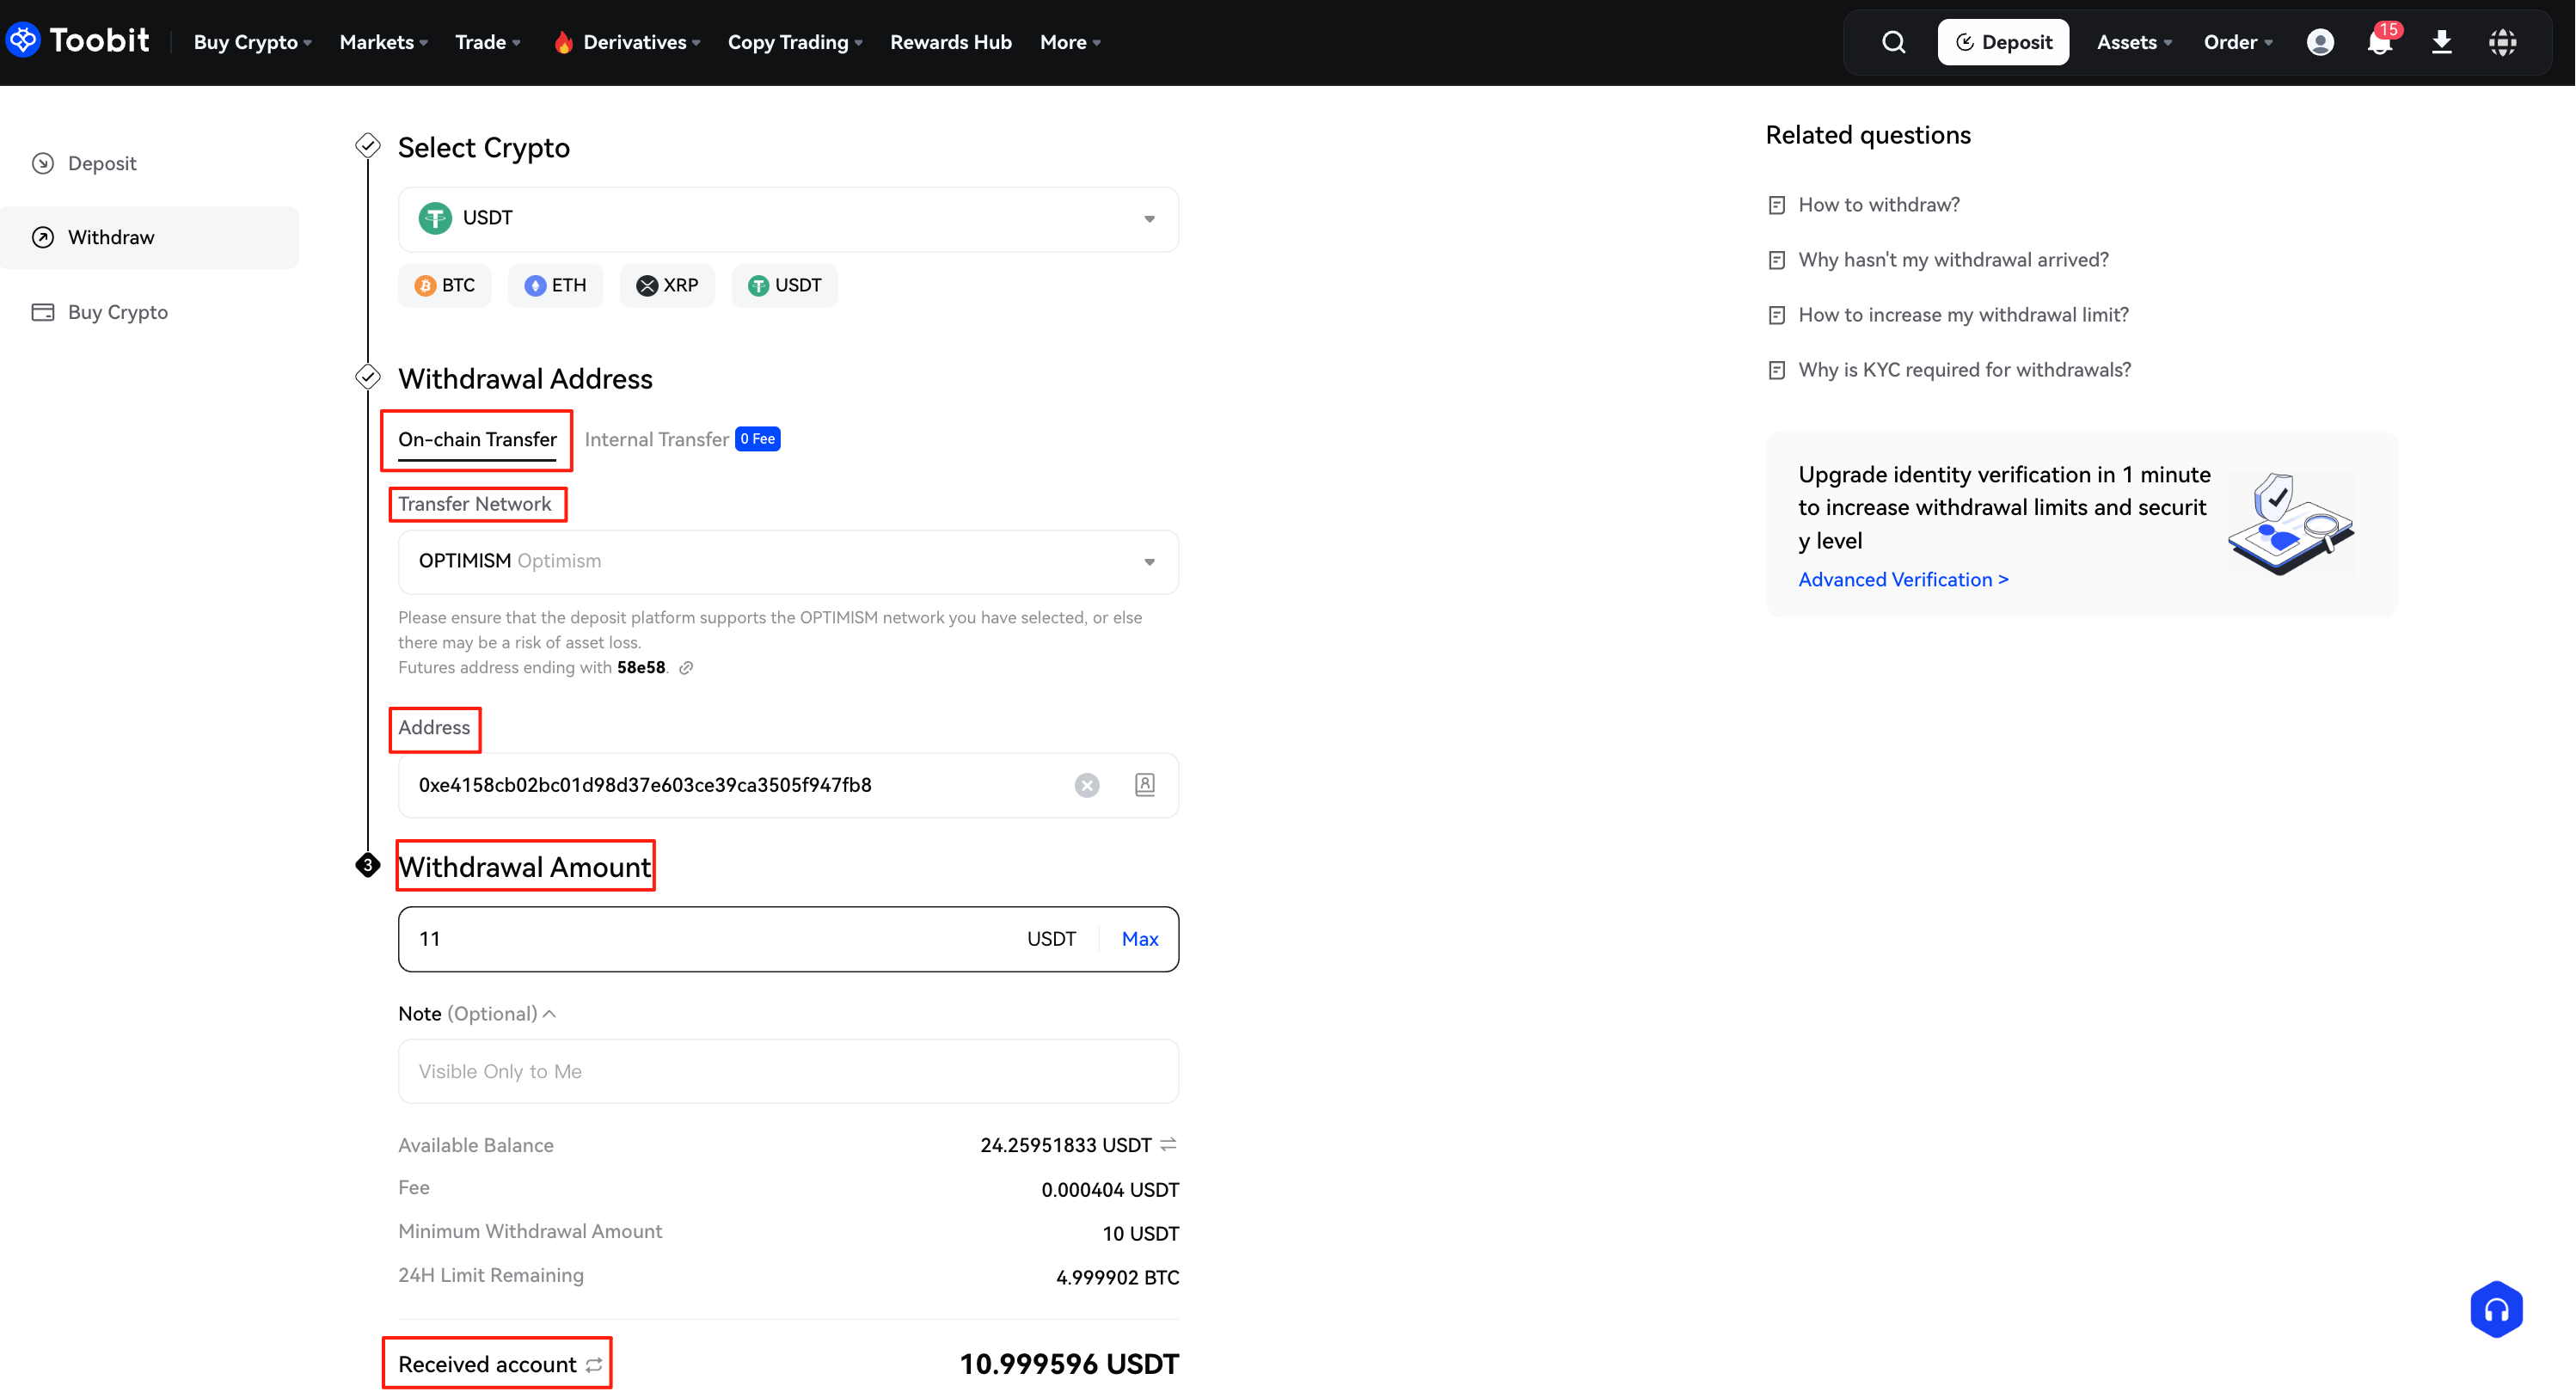
Task: Switch to the Internal Transfer tab
Action: click(657, 440)
